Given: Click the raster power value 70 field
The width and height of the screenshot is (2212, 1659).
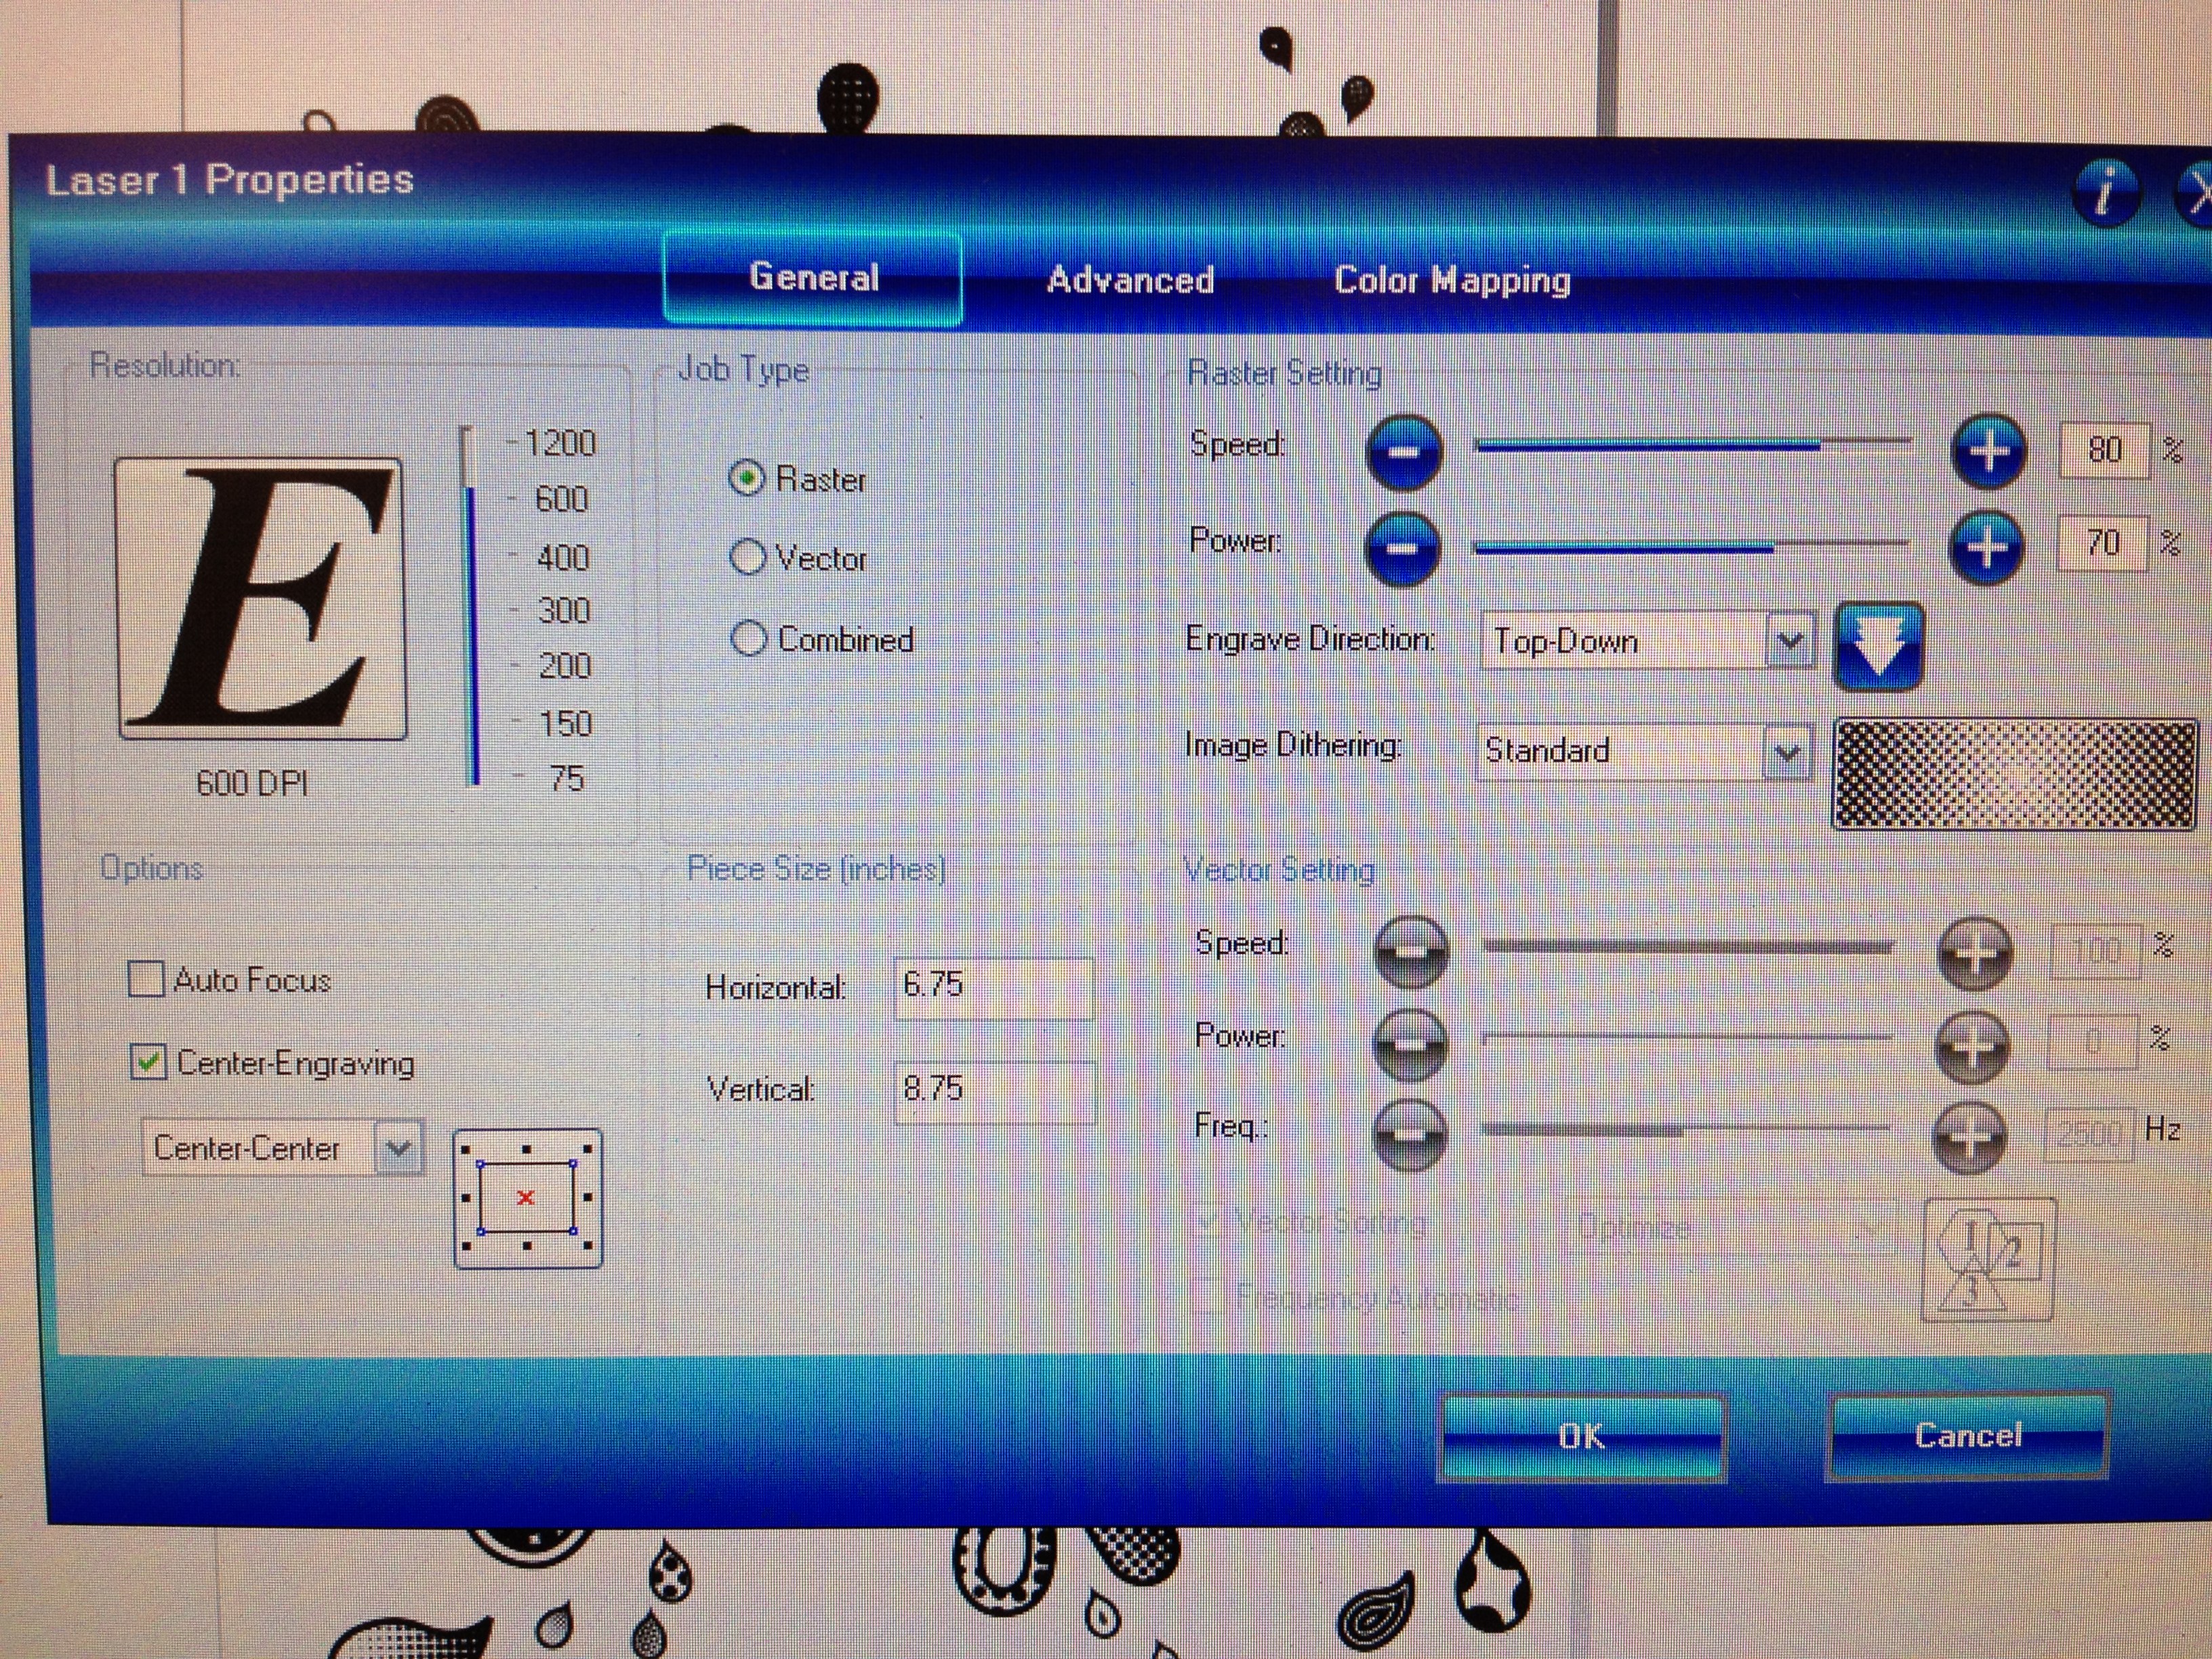Looking at the screenshot, I should [2102, 543].
